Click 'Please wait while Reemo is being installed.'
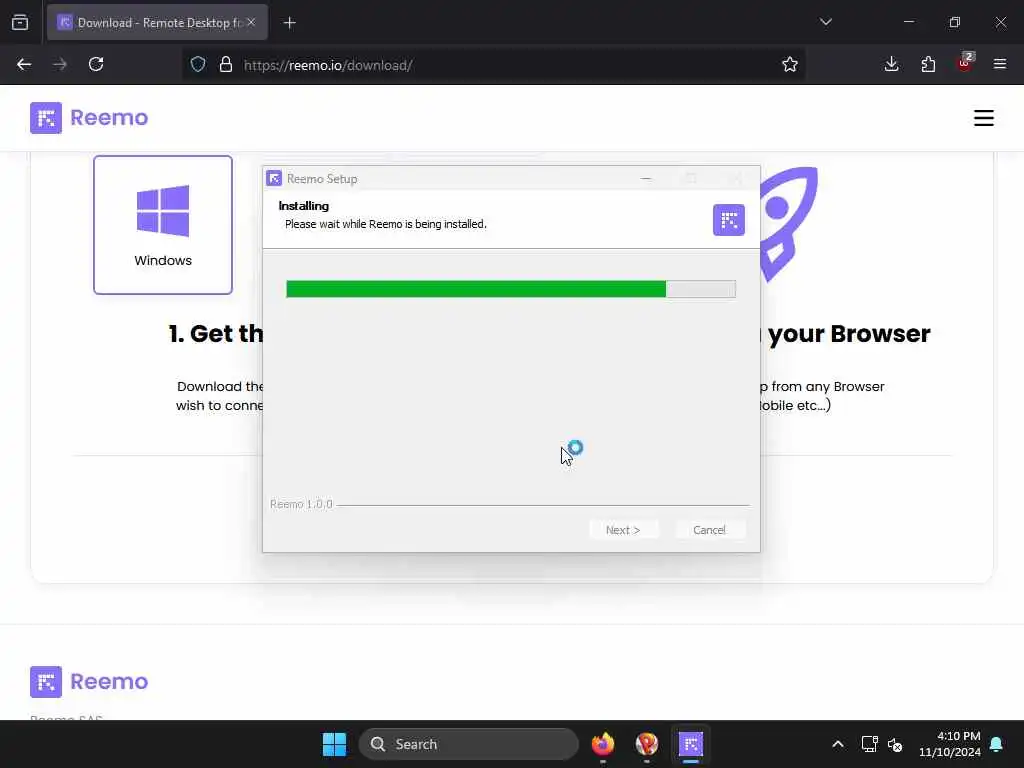The height and width of the screenshot is (768, 1024). click(385, 224)
